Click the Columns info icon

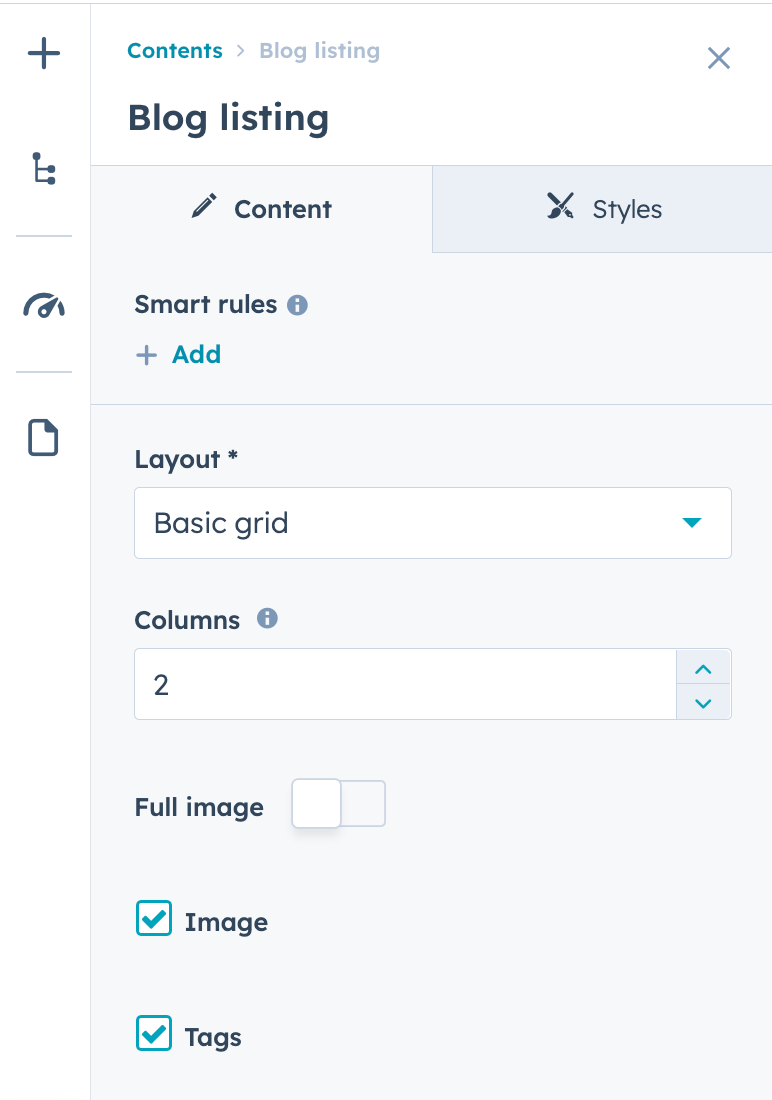point(267,619)
